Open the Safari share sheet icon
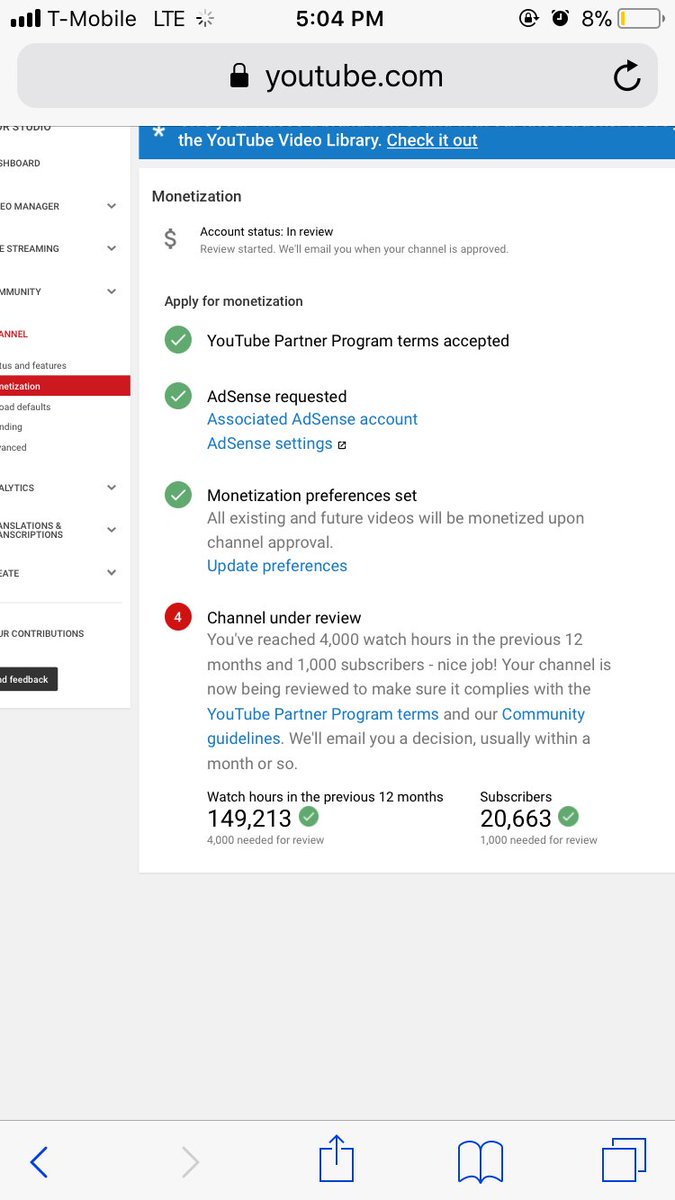The height and width of the screenshot is (1200, 675). 337,1159
